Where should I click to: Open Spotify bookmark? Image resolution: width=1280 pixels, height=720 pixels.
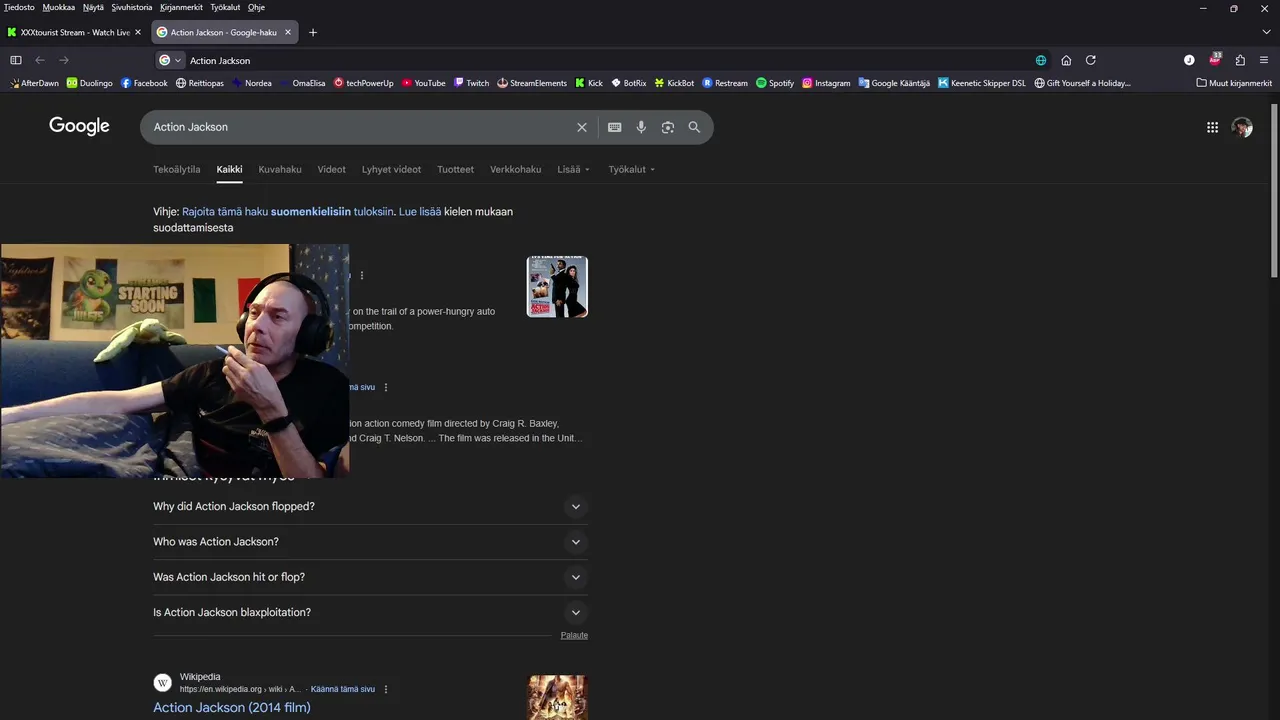point(775,83)
